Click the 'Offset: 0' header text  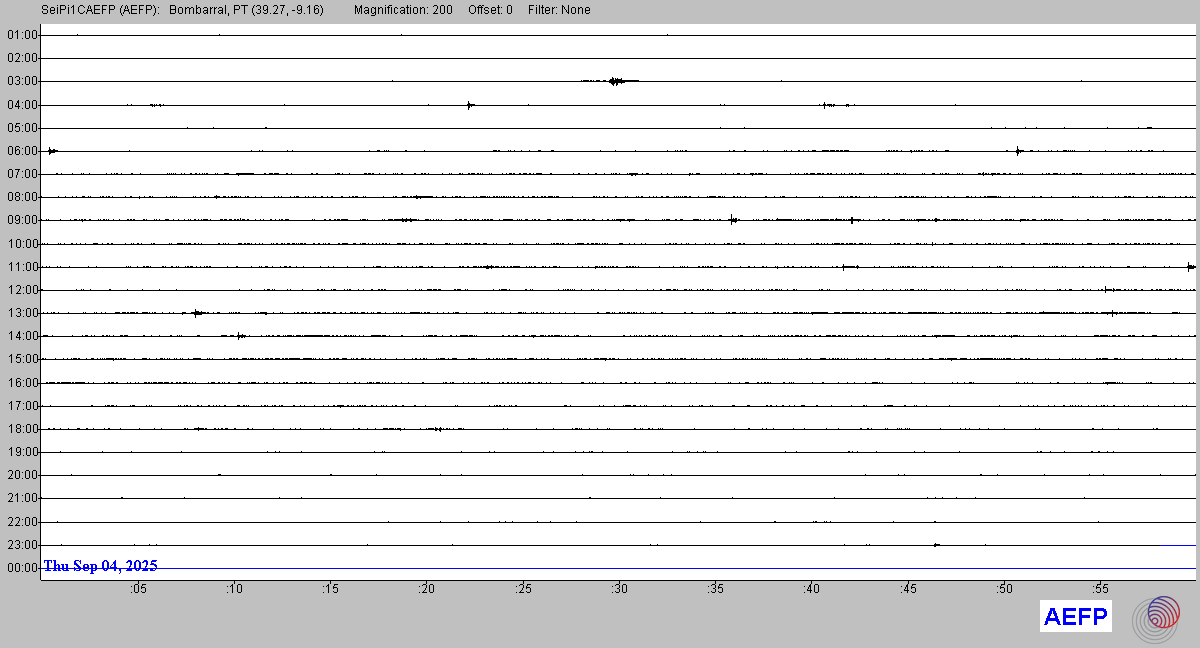tap(490, 10)
